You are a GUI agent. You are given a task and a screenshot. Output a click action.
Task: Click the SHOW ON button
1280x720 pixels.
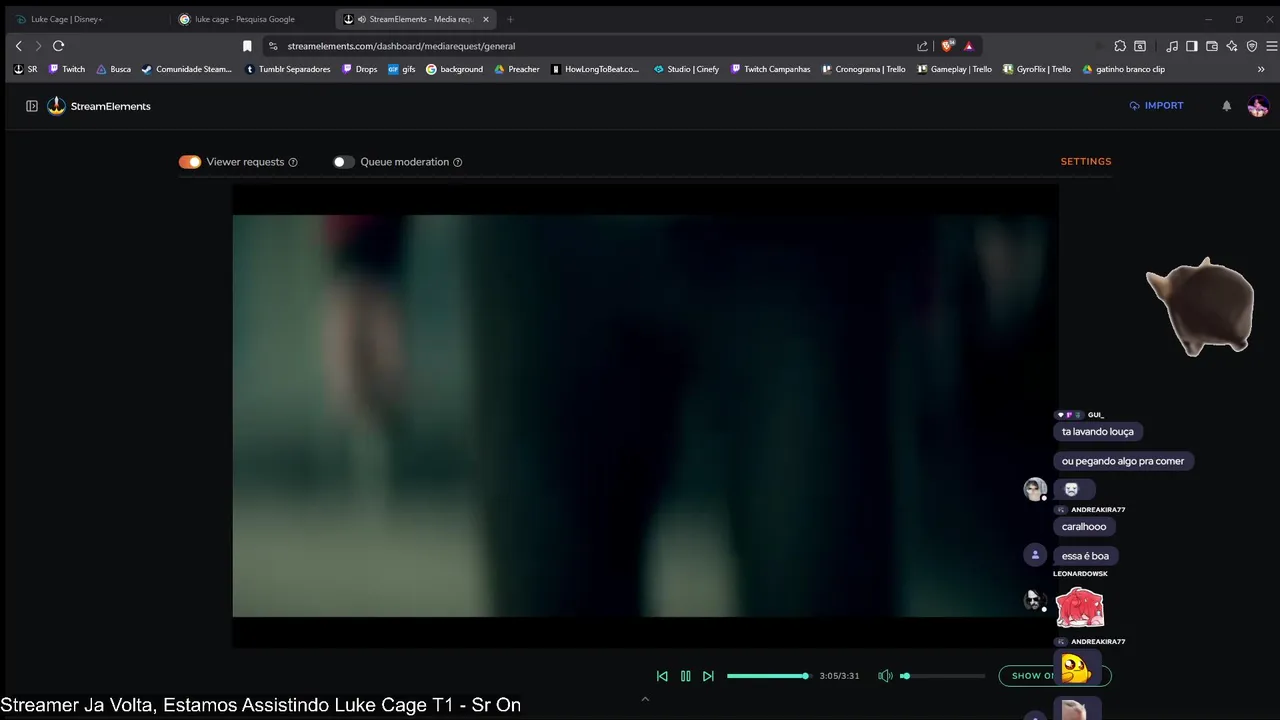(x=1054, y=676)
